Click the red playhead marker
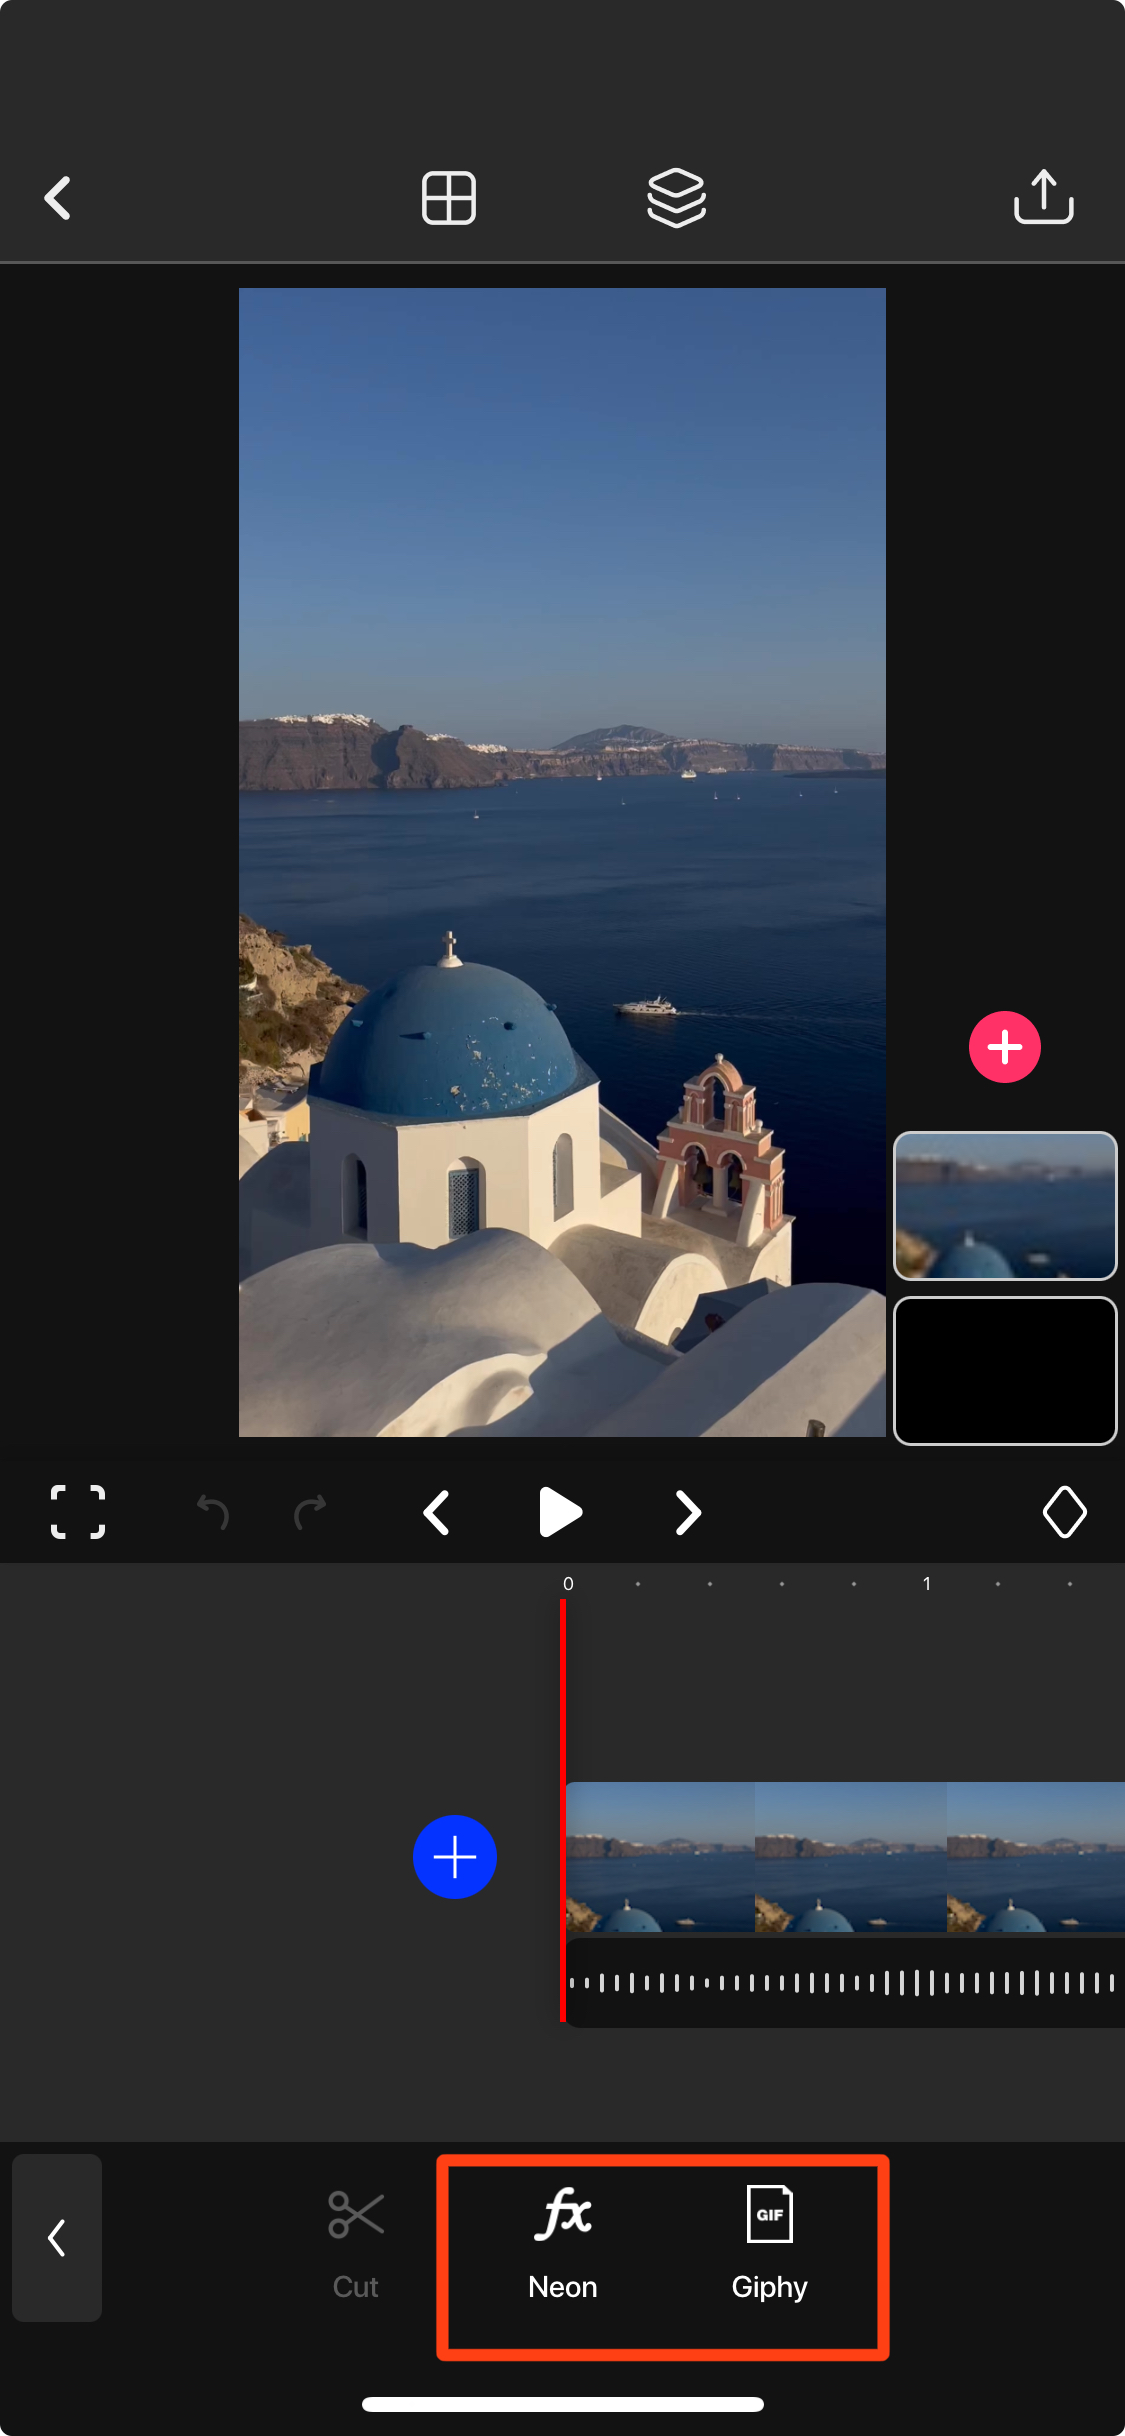The height and width of the screenshot is (2436, 1125). pos(563,1810)
